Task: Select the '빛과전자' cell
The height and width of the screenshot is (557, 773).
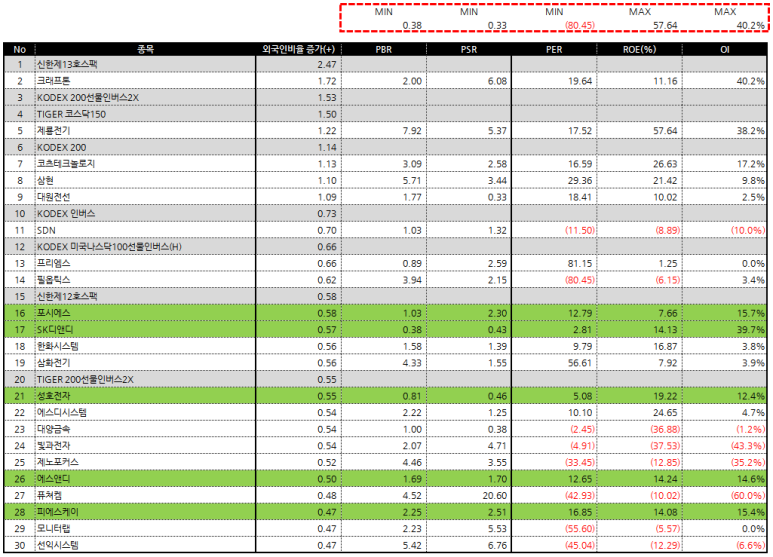Action: [145, 446]
